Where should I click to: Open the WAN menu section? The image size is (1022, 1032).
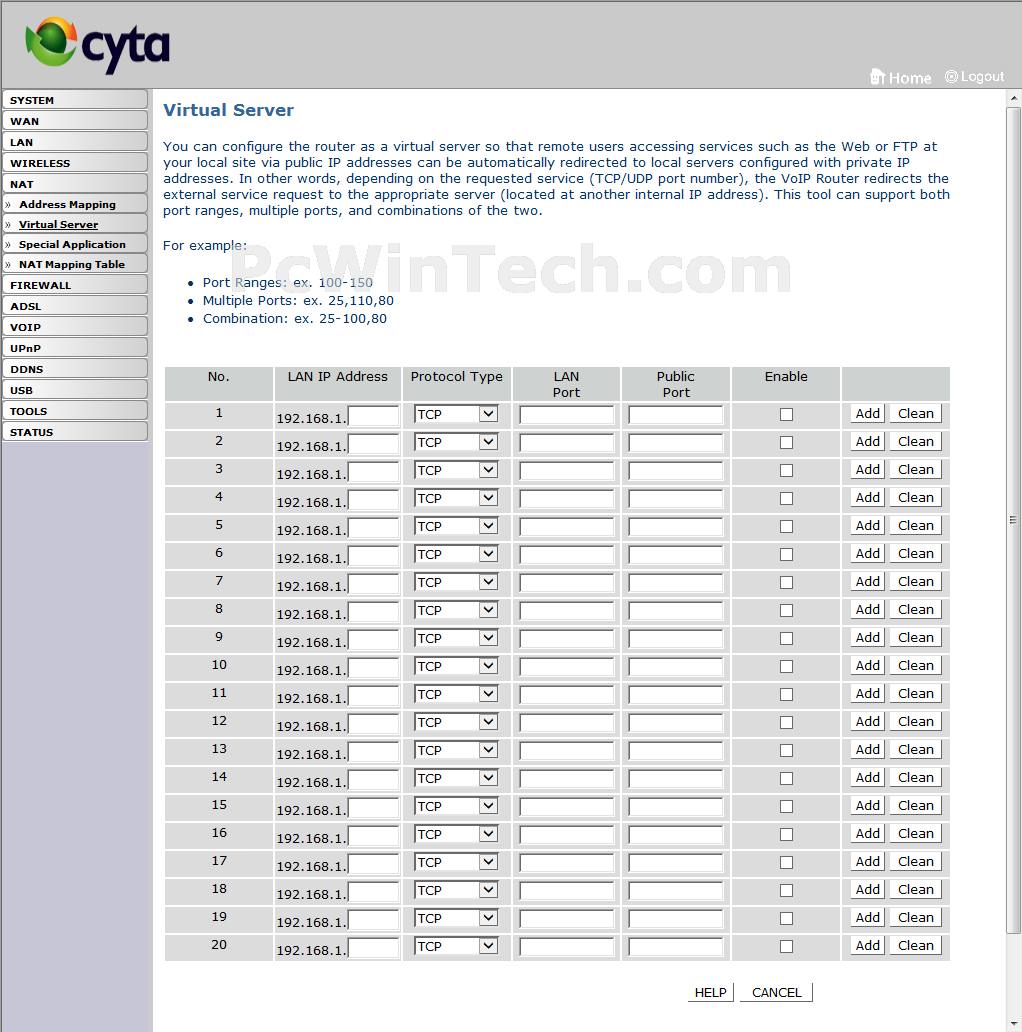75,121
